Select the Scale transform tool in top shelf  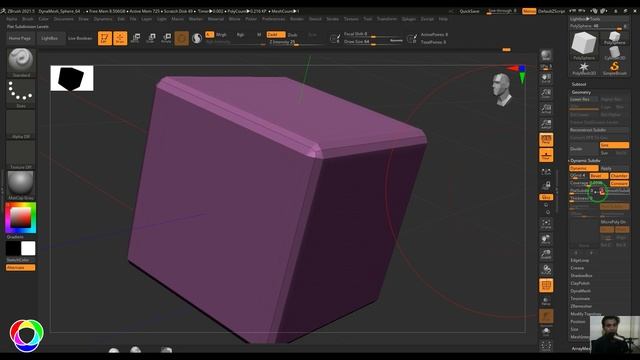151,38
